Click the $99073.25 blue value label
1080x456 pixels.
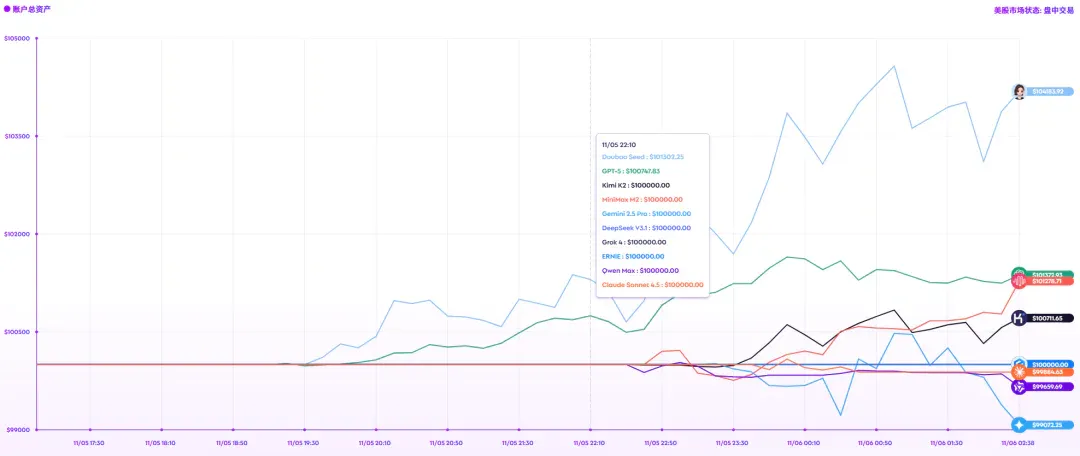click(x=1050, y=425)
